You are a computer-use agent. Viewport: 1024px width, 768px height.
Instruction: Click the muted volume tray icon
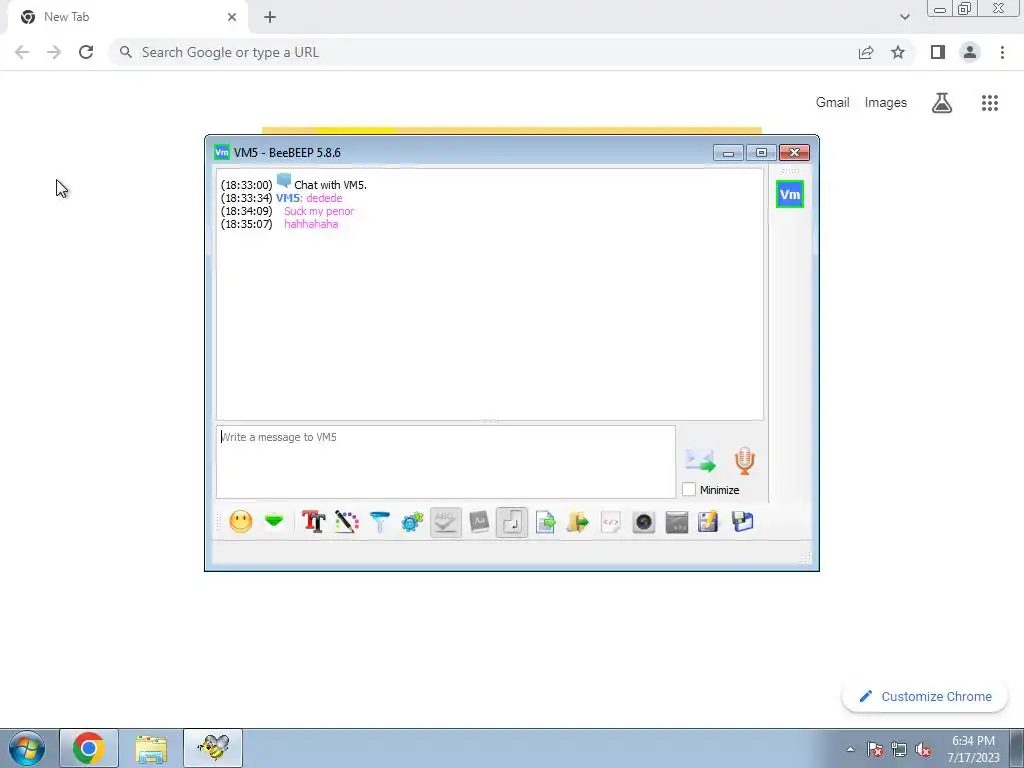click(923, 749)
